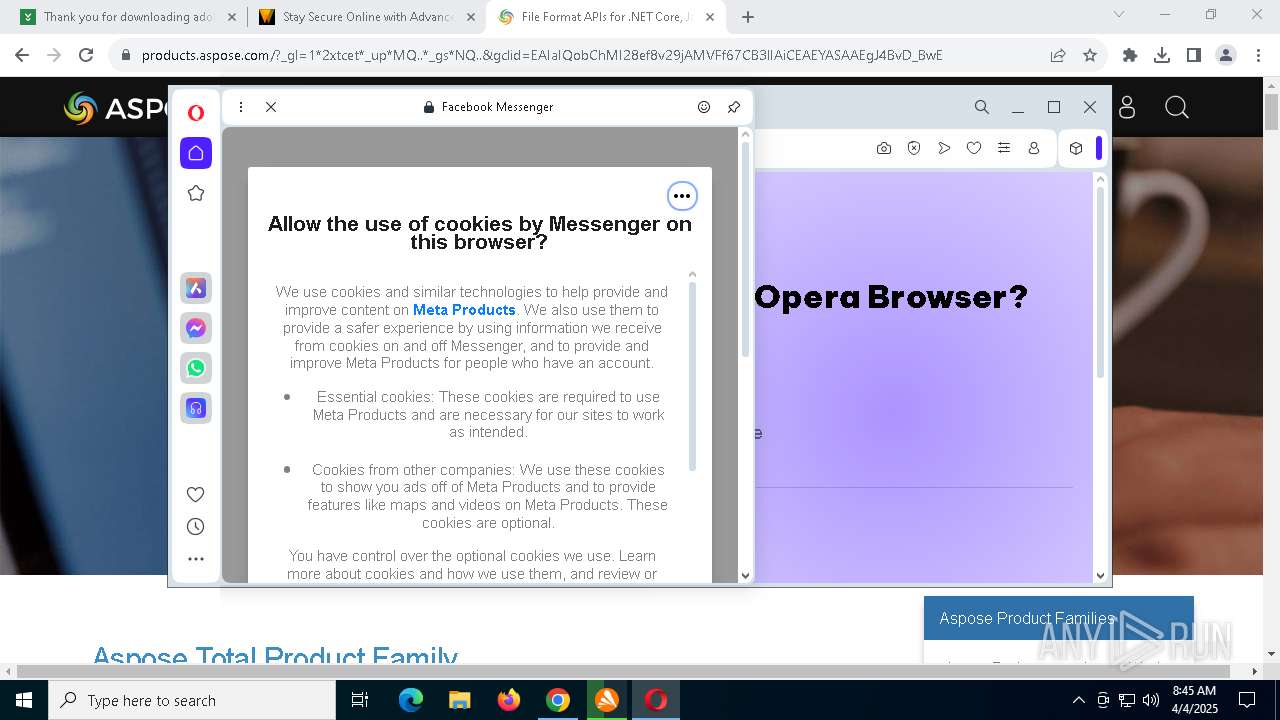Open File Explorer from taskbar

[x=460, y=700]
